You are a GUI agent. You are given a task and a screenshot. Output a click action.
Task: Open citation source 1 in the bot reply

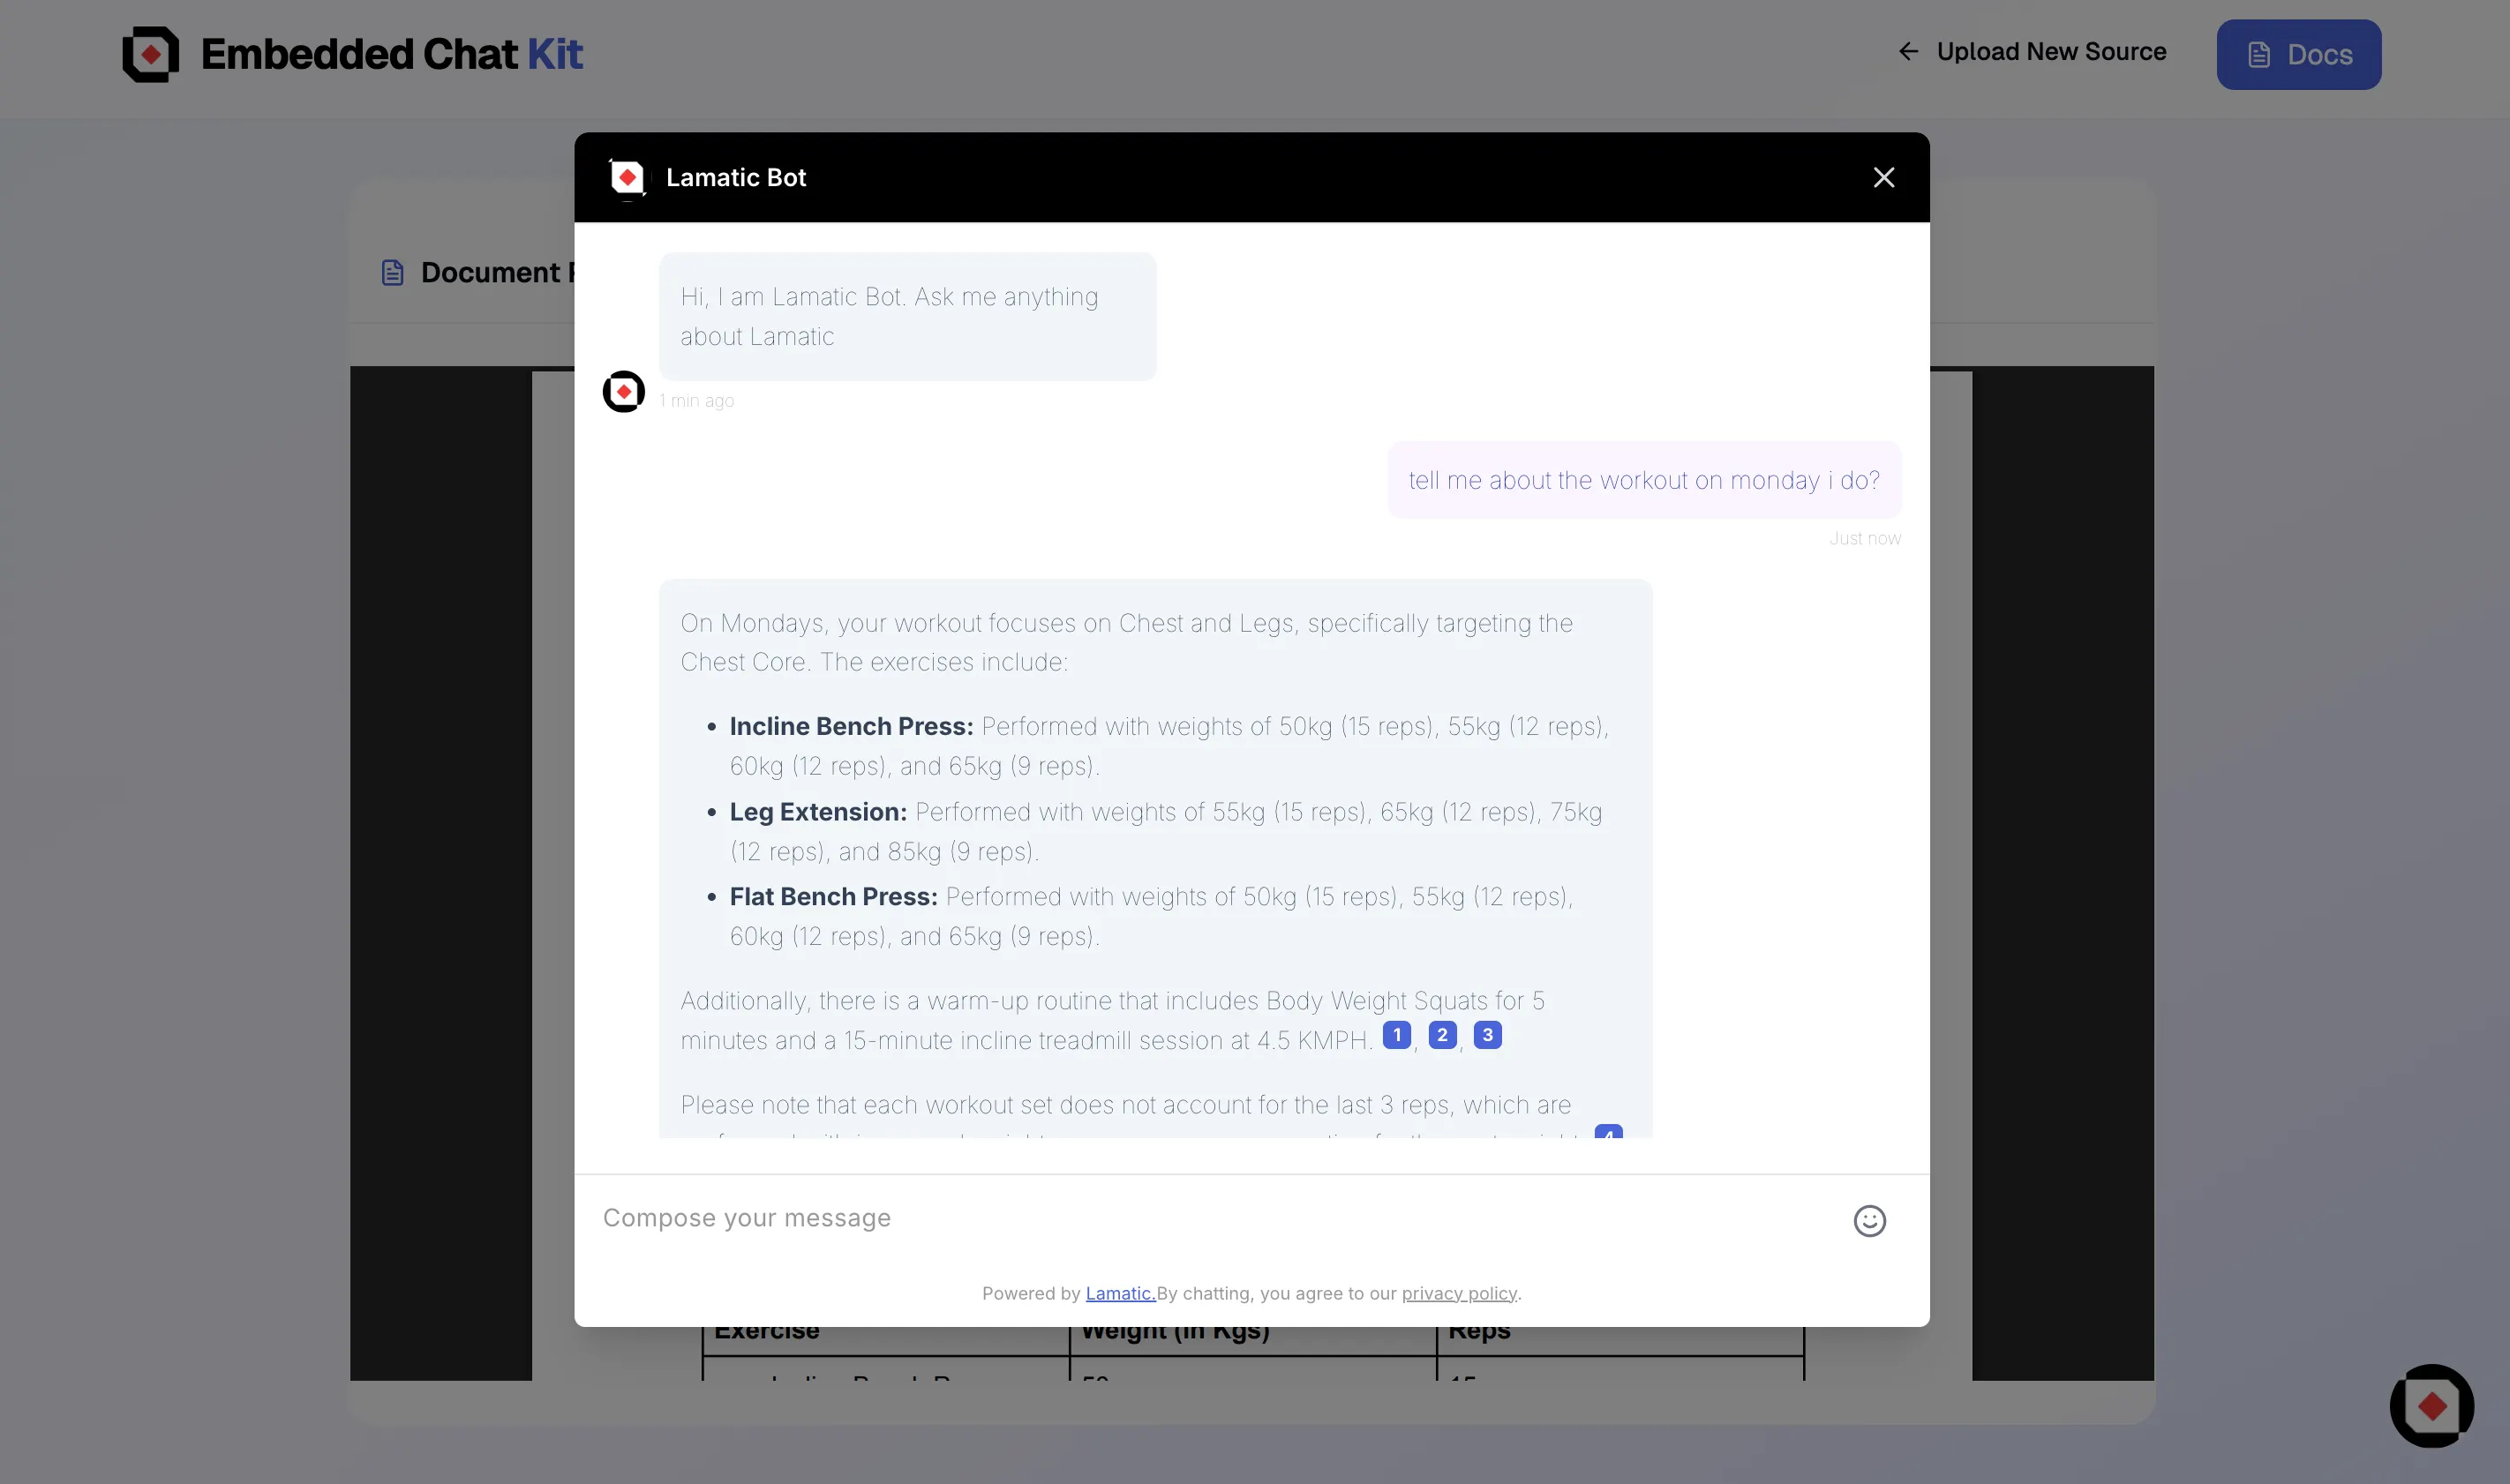1397,1035
